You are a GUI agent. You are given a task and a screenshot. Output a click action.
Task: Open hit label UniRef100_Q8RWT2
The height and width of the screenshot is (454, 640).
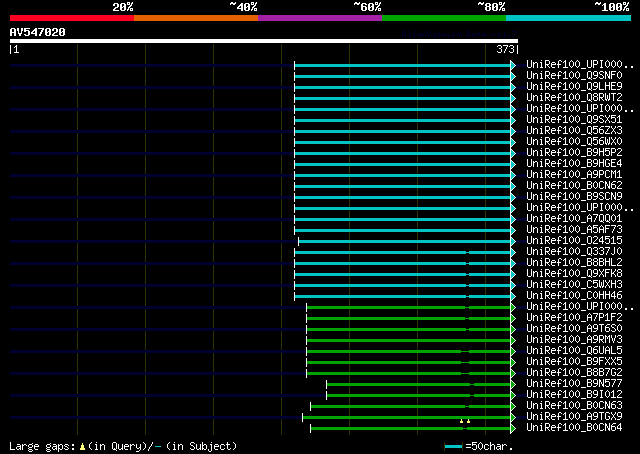(x=574, y=98)
